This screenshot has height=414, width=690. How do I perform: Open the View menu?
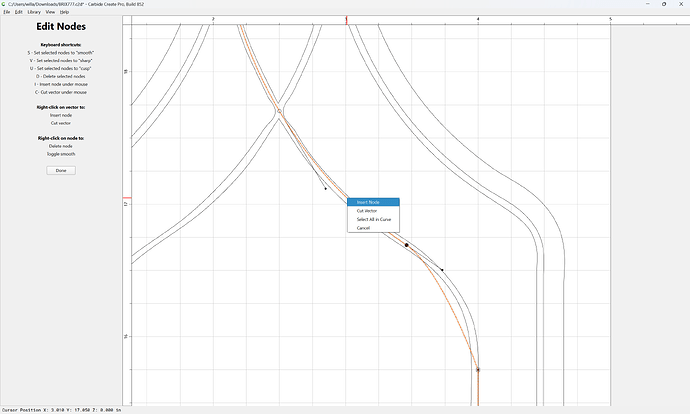[x=51, y=12]
